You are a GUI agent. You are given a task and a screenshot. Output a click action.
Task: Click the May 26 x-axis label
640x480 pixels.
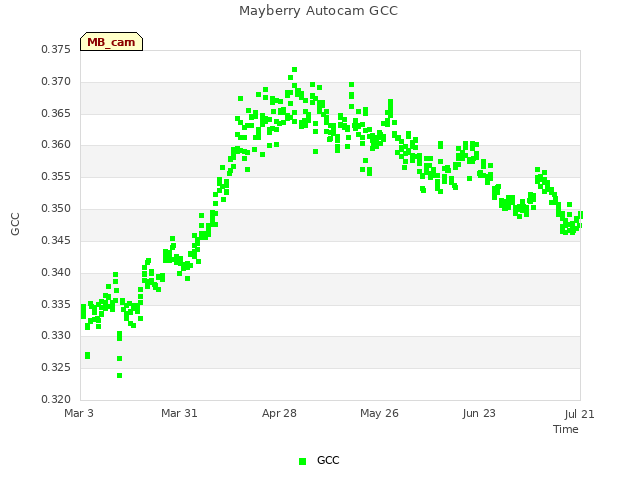pos(379,413)
